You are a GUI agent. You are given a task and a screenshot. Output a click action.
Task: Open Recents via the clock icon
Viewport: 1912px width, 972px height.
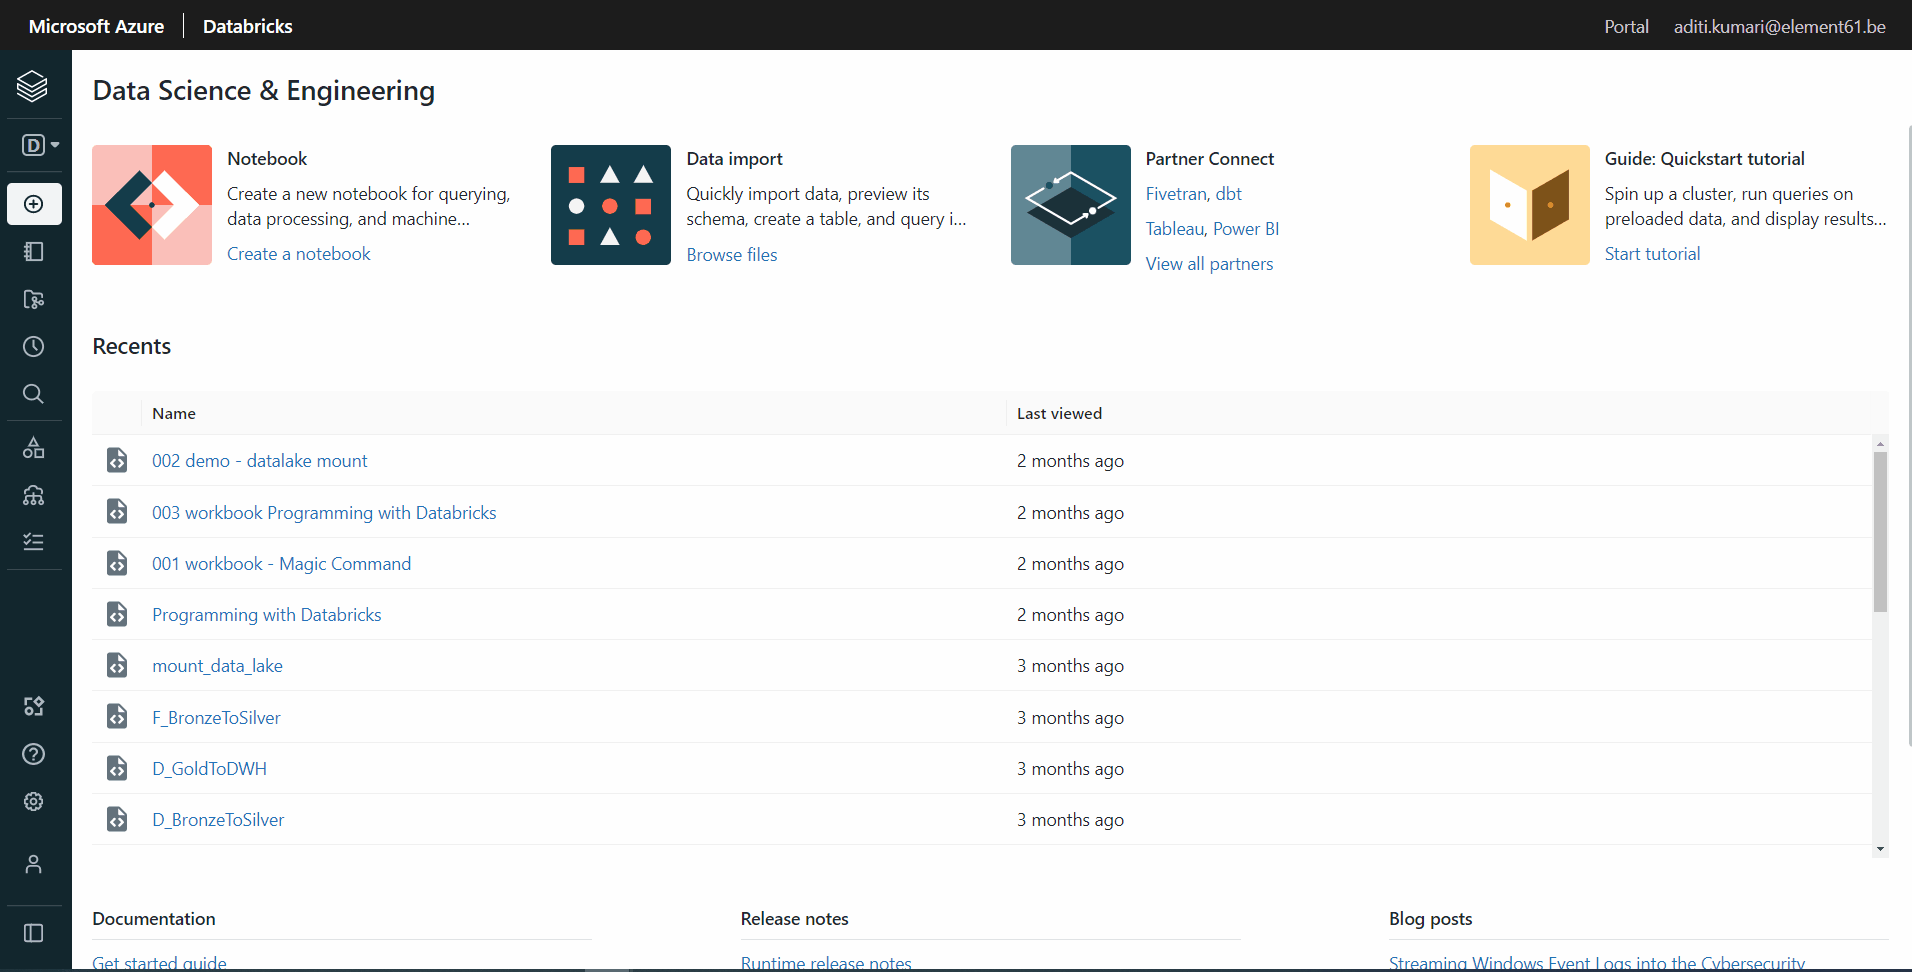tap(33, 347)
